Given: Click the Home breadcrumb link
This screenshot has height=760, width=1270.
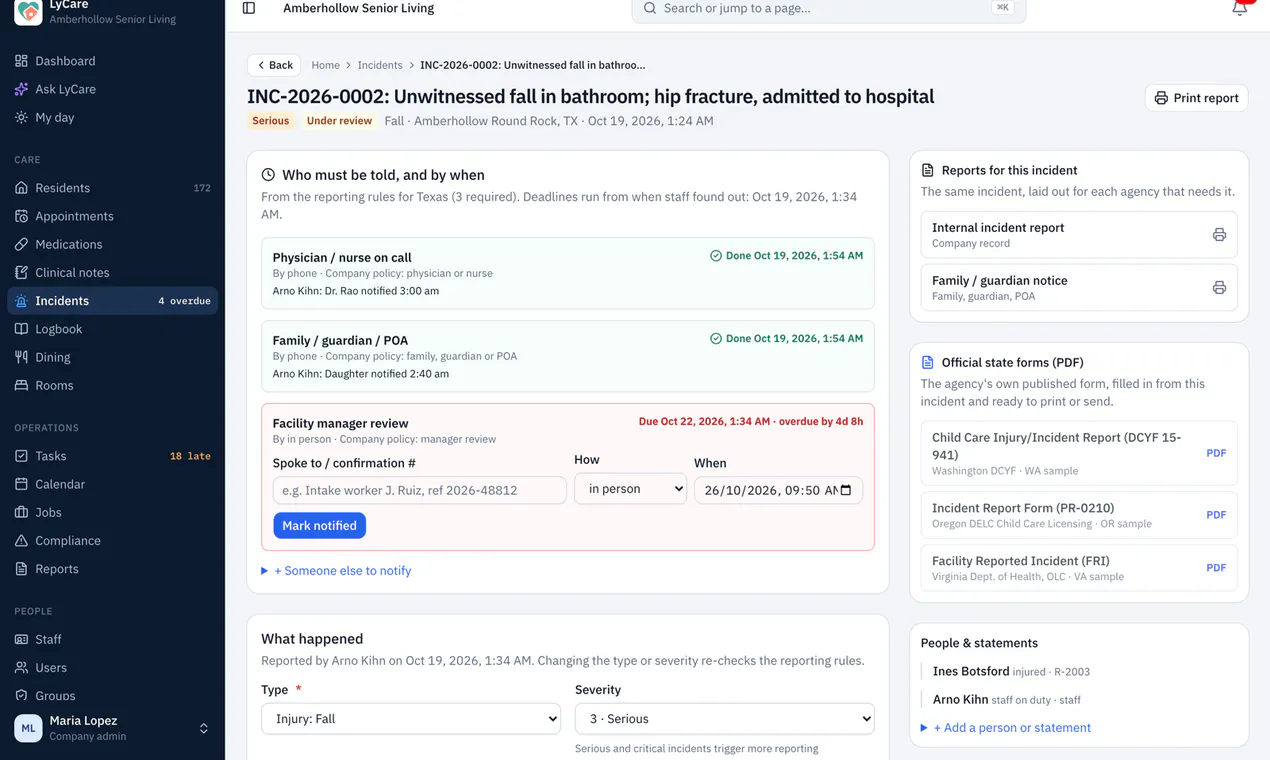Looking at the screenshot, I should [326, 65].
